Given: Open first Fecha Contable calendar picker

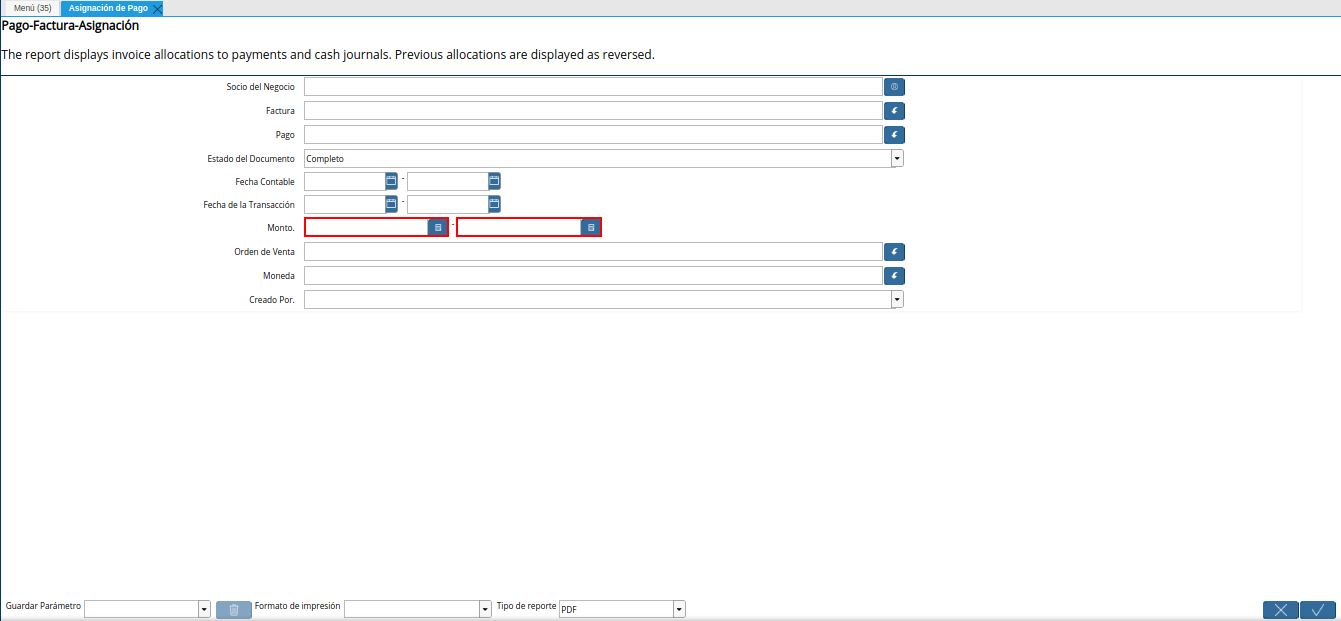Looking at the screenshot, I should pyautogui.click(x=391, y=181).
